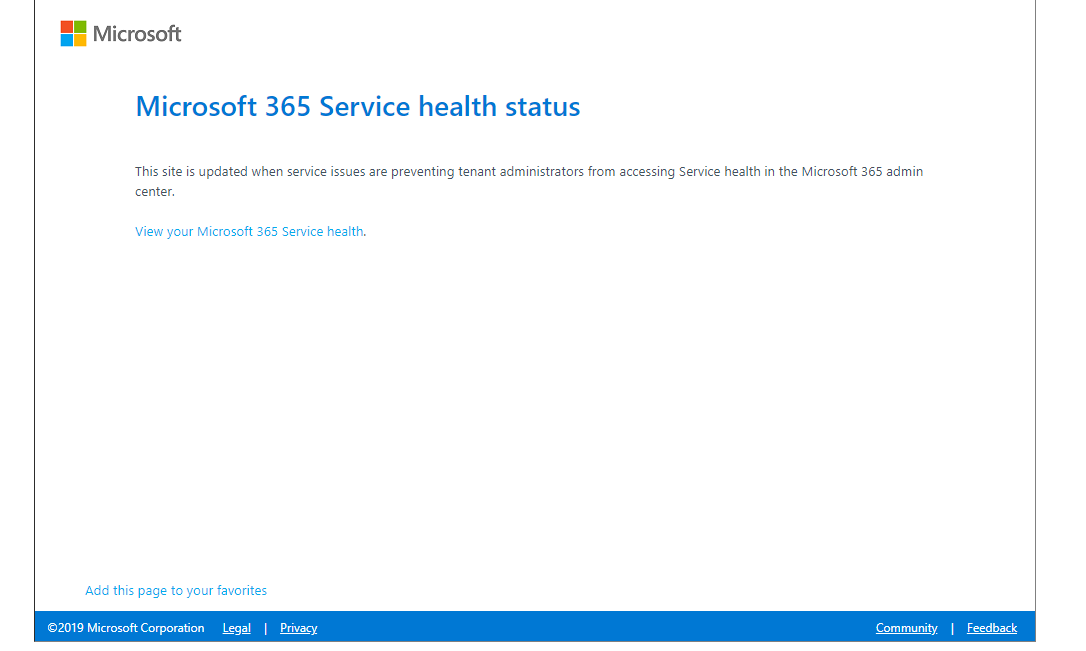1086x651 pixels.
Task: Open the Community footer link
Action: (x=906, y=628)
